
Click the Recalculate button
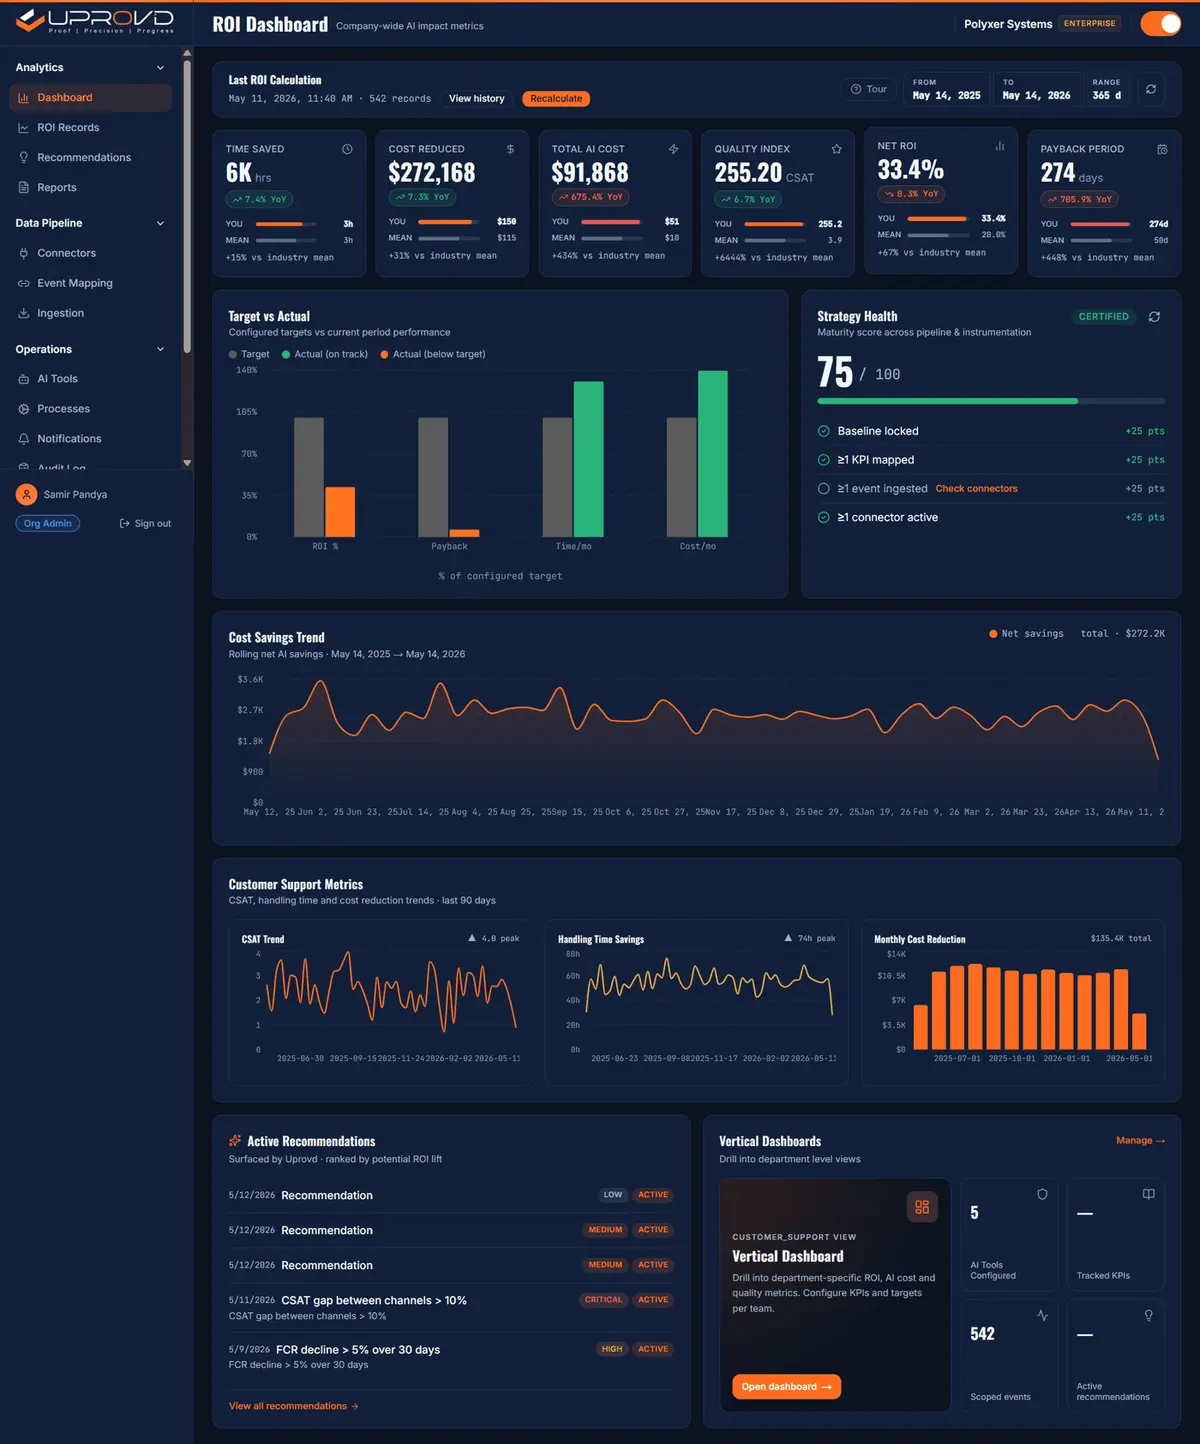click(556, 99)
